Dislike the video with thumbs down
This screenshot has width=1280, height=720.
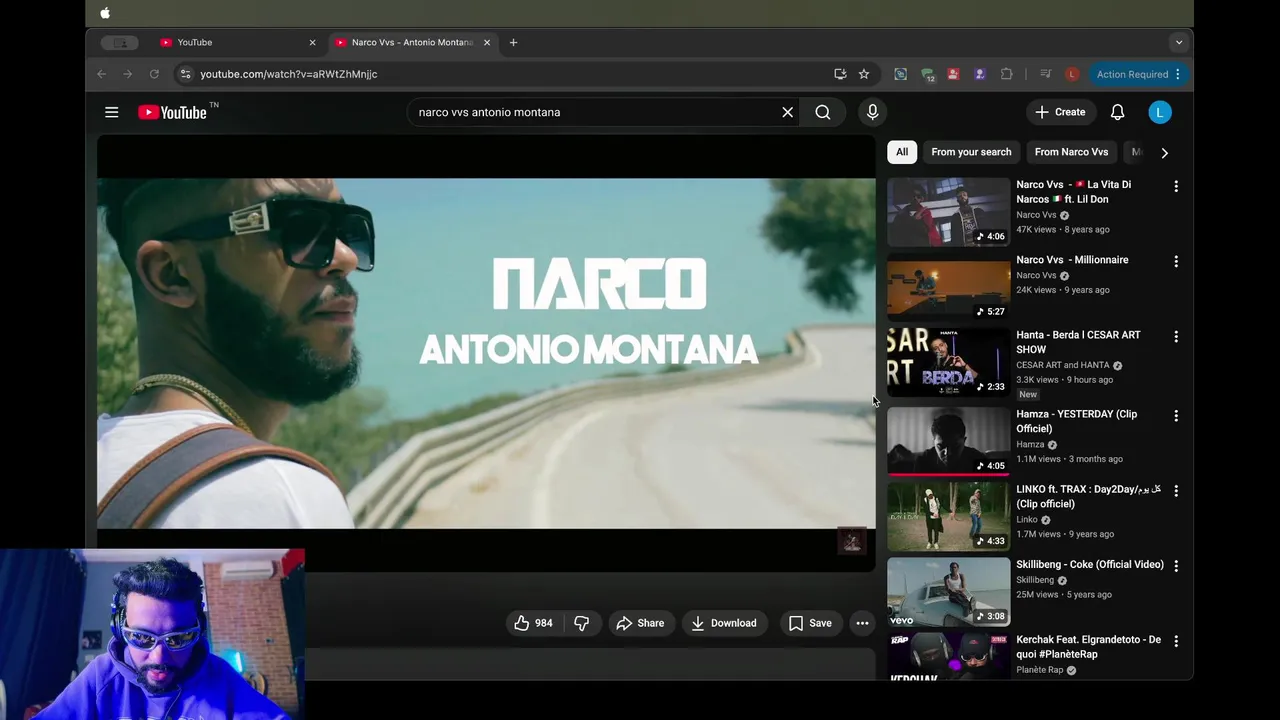point(581,623)
